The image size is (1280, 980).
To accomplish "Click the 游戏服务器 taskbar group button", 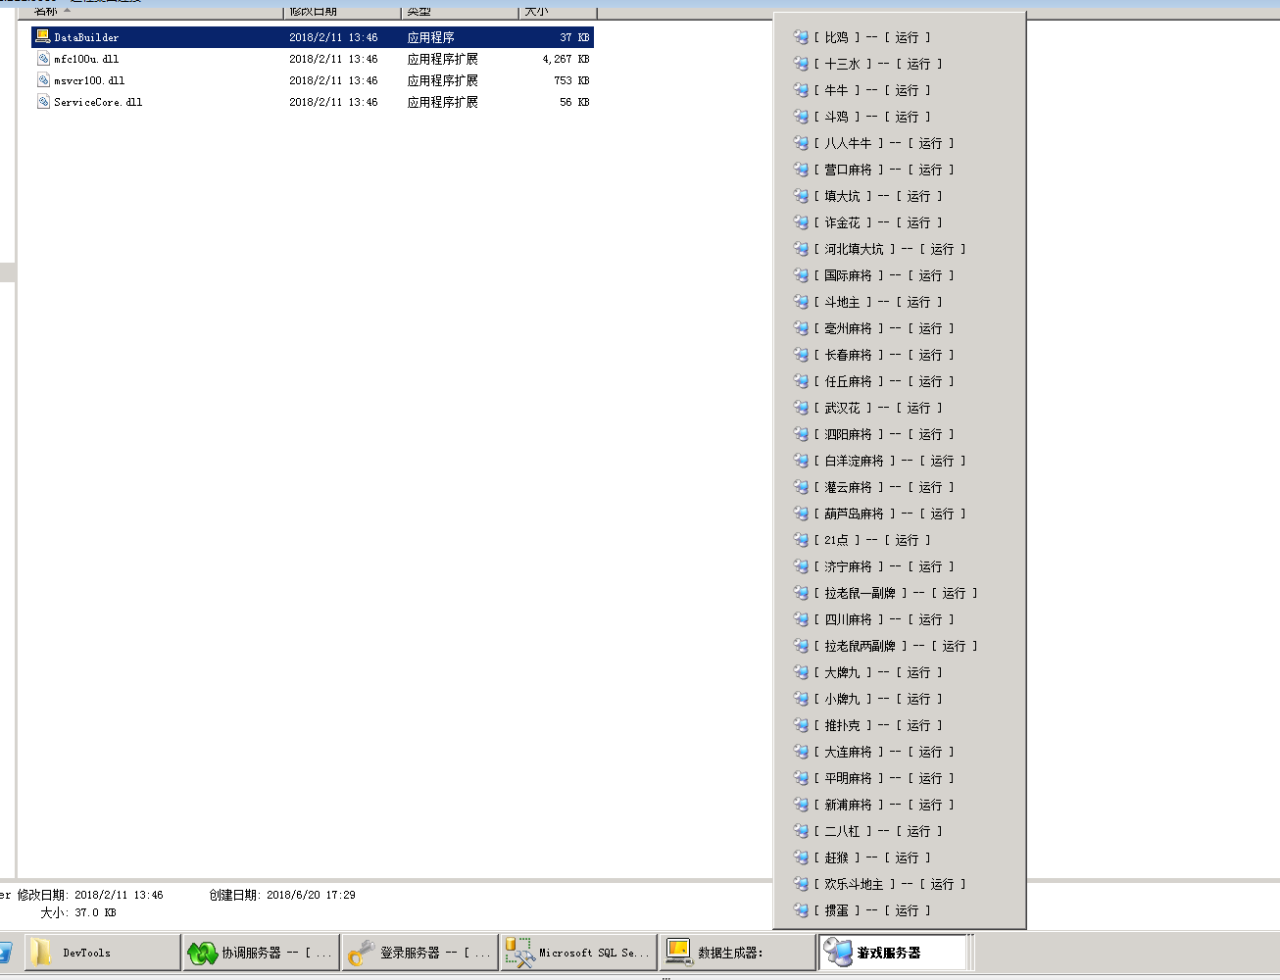I will coord(893,953).
